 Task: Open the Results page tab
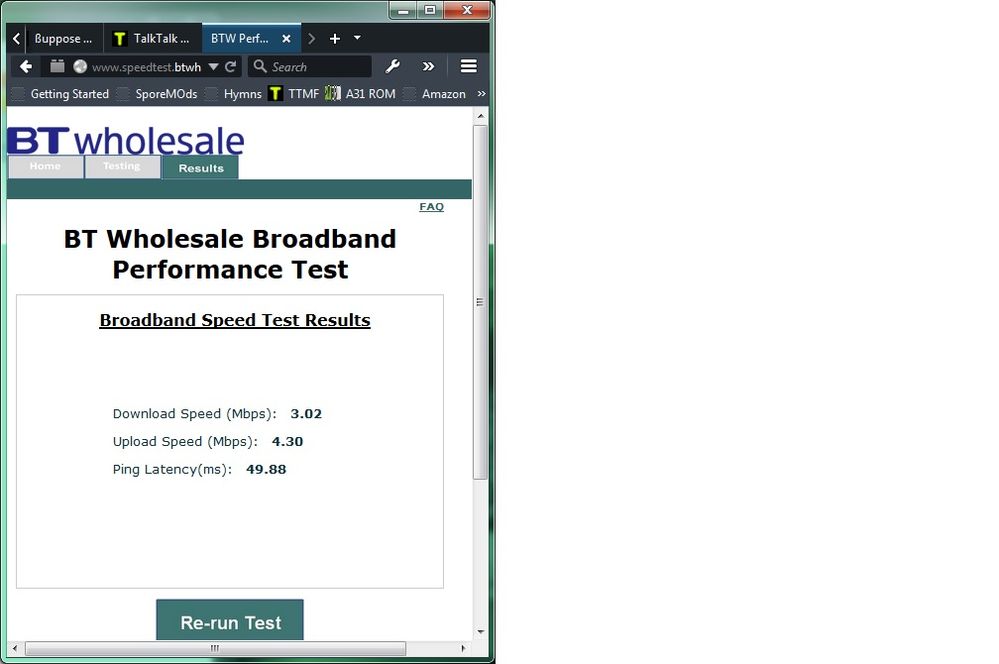[x=201, y=168]
